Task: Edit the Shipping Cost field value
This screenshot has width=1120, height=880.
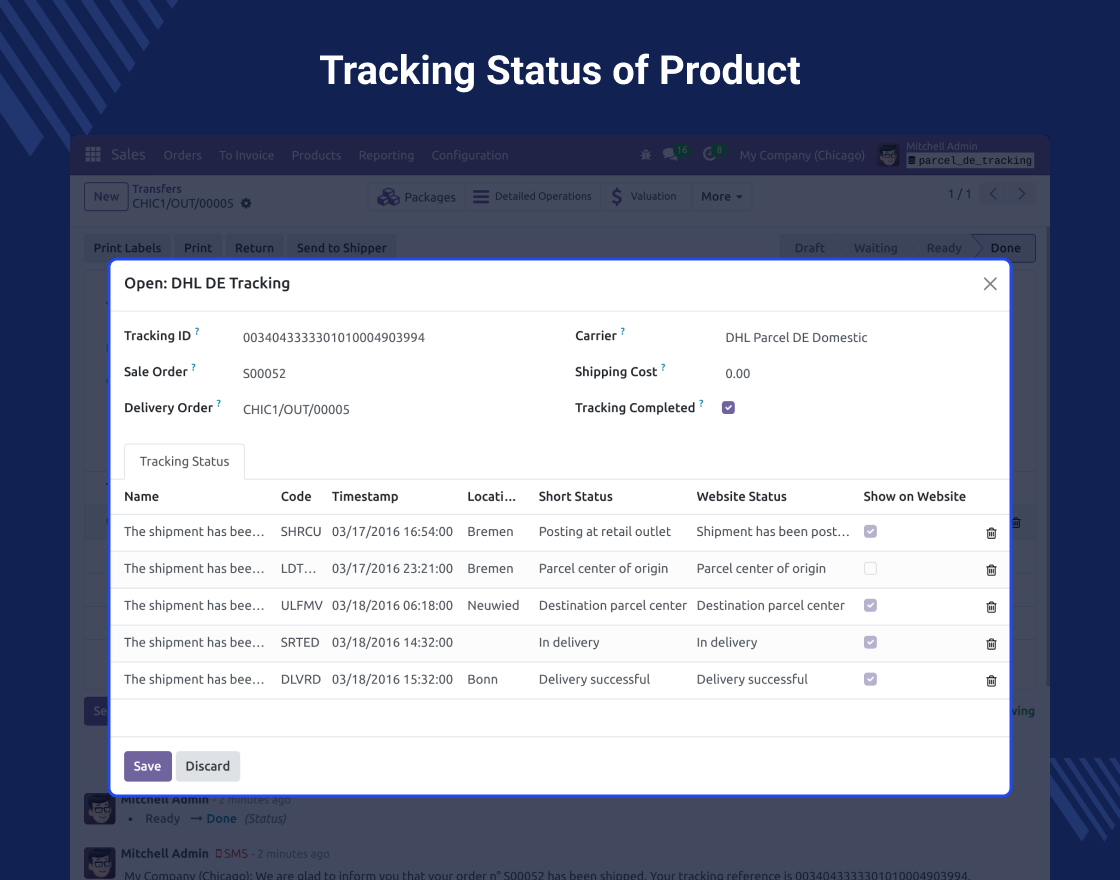Action: (x=800, y=373)
